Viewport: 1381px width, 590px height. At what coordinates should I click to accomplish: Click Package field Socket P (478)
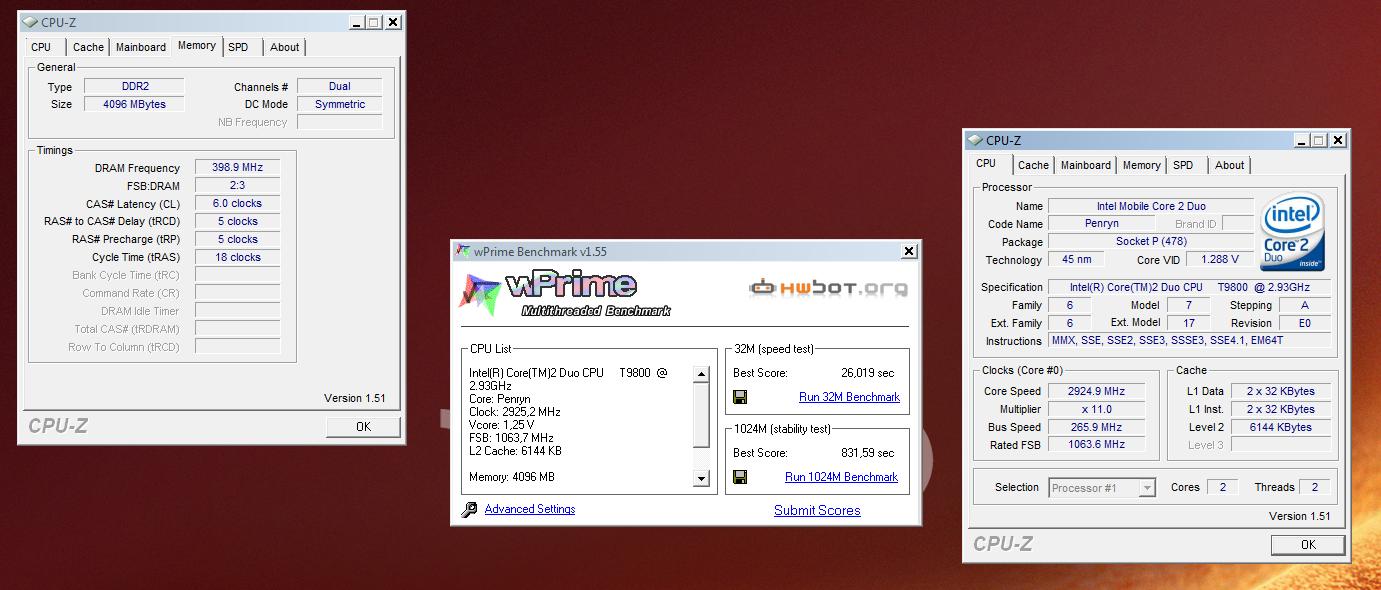pos(1150,242)
